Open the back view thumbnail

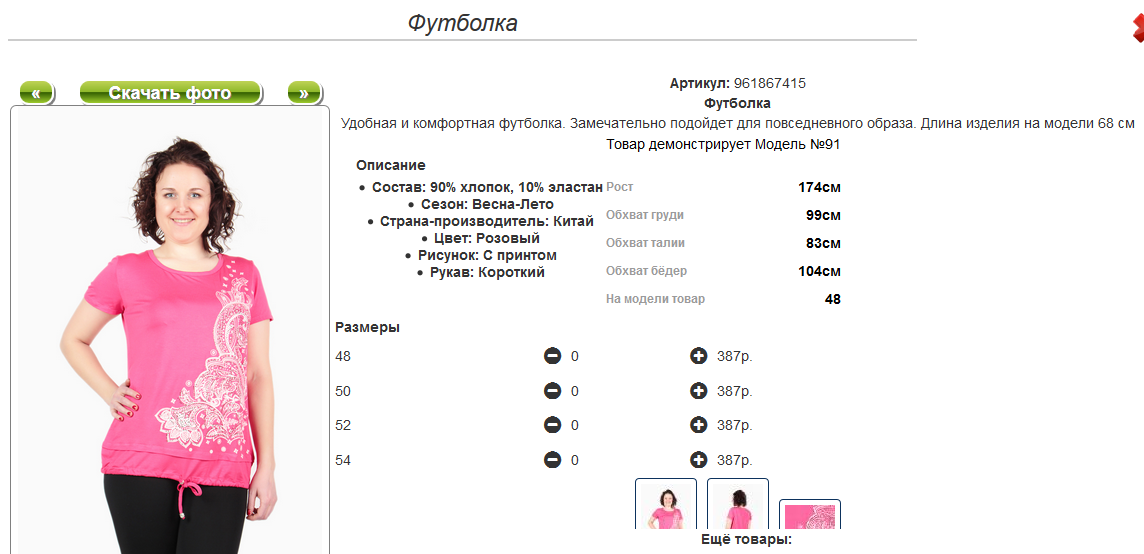click(738, 504)
